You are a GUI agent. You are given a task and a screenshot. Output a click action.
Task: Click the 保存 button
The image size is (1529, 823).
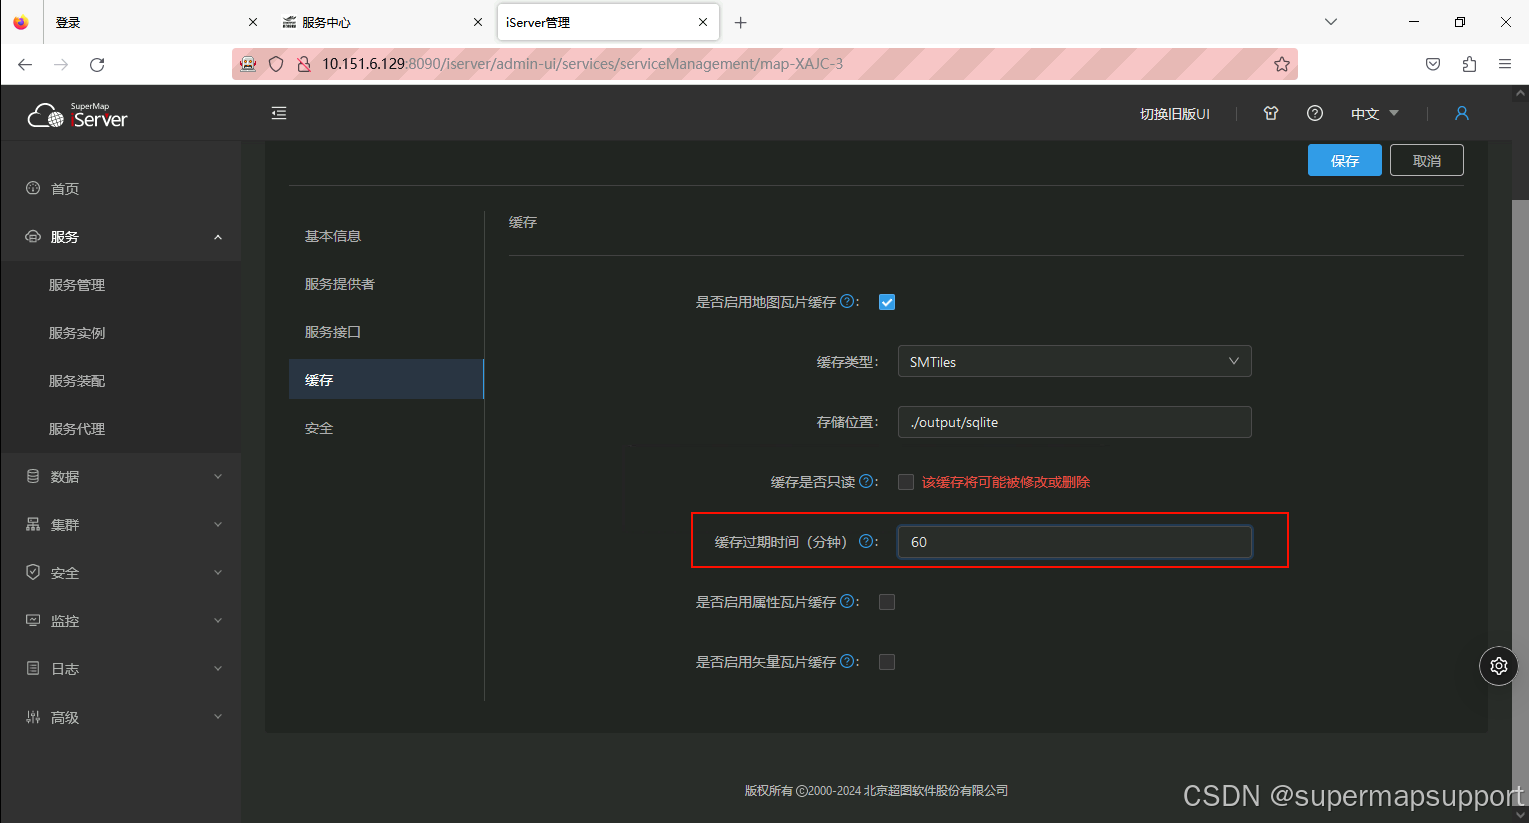[1345, 160]
